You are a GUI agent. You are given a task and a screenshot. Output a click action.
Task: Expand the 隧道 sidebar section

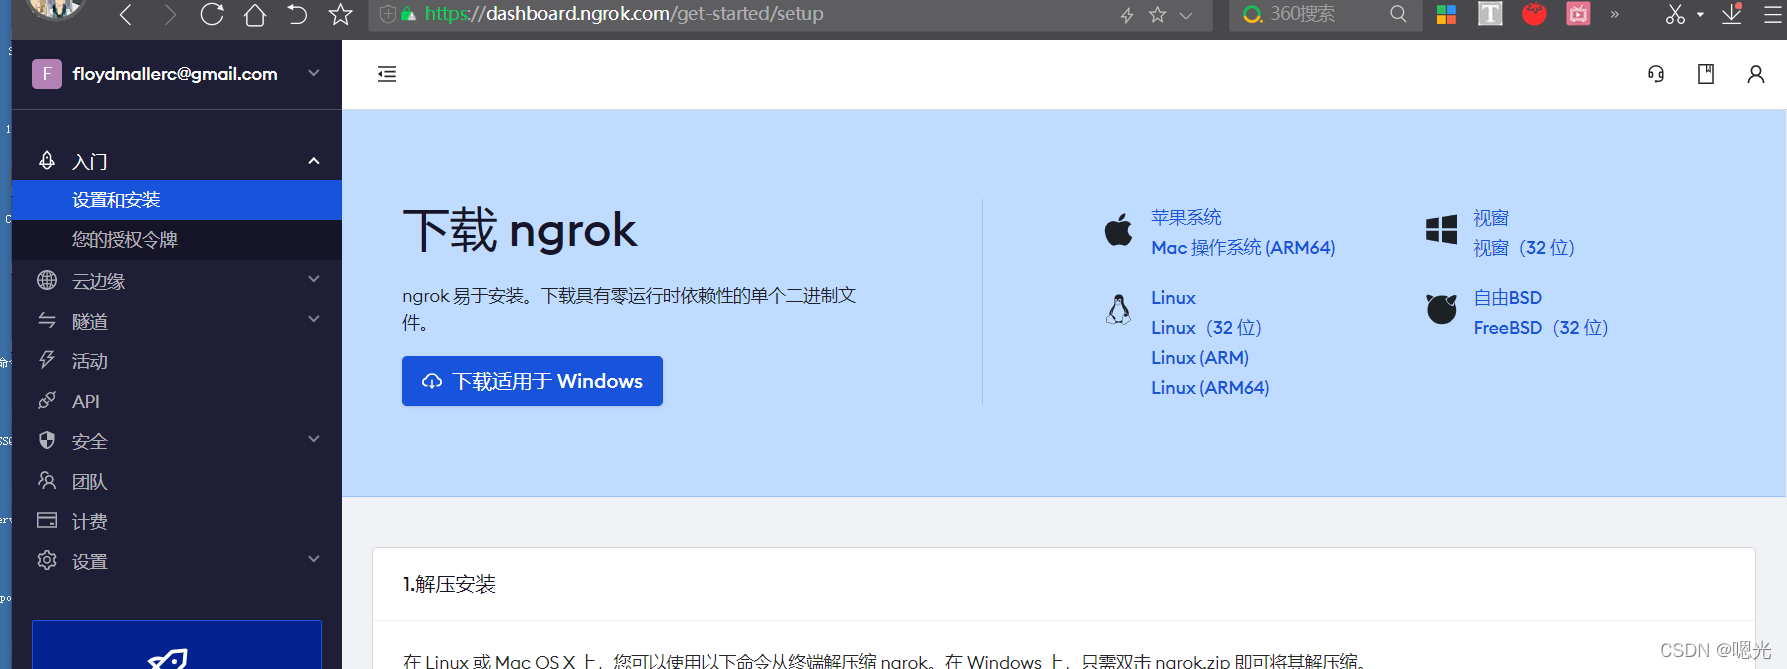[x=177, y=321]
